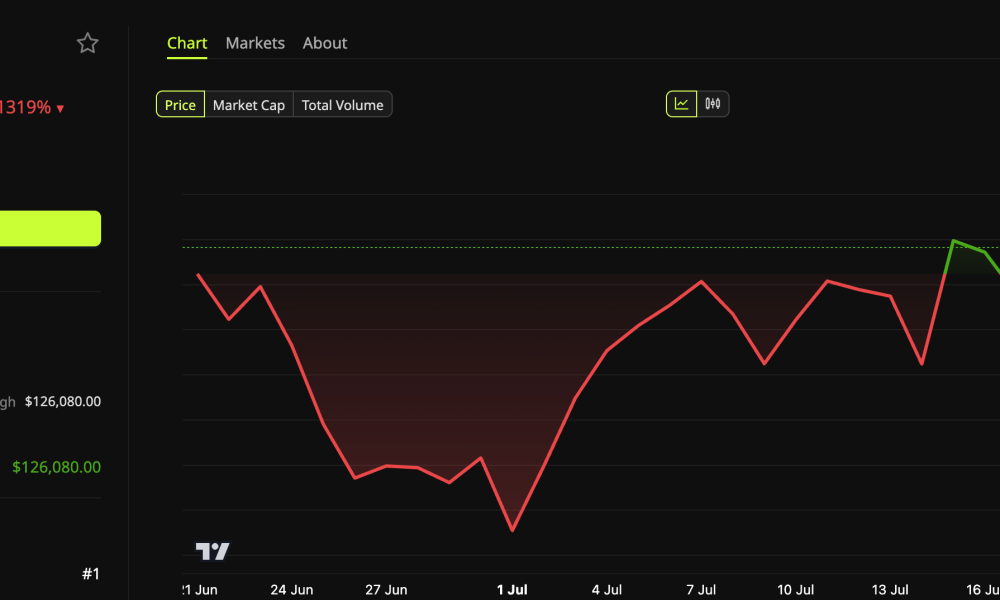1000x600 pixels.
Task: Select the Price chart mode
Action: coord(180,105)
